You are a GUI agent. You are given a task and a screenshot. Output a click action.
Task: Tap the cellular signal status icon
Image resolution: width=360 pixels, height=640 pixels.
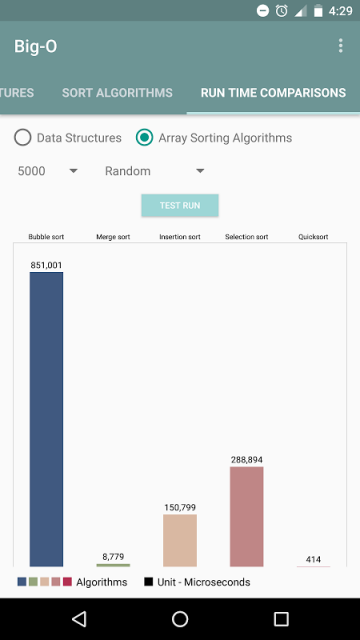pyautogui.click(x=300, y=11)
